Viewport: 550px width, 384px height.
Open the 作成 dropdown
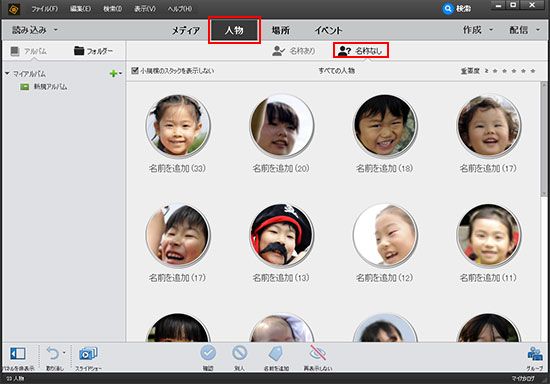(477, 30)
